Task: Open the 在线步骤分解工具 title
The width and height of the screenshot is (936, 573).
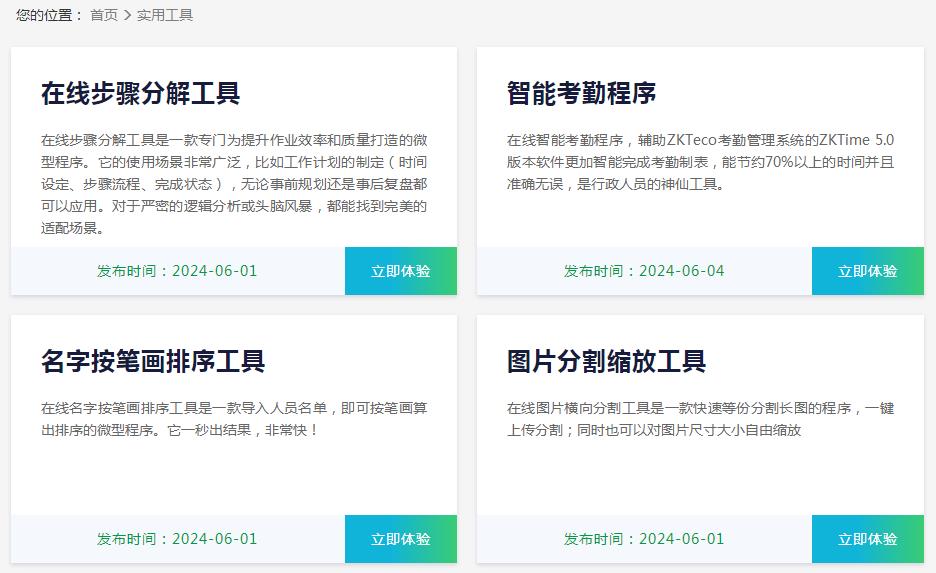Action: pos(140,94)
